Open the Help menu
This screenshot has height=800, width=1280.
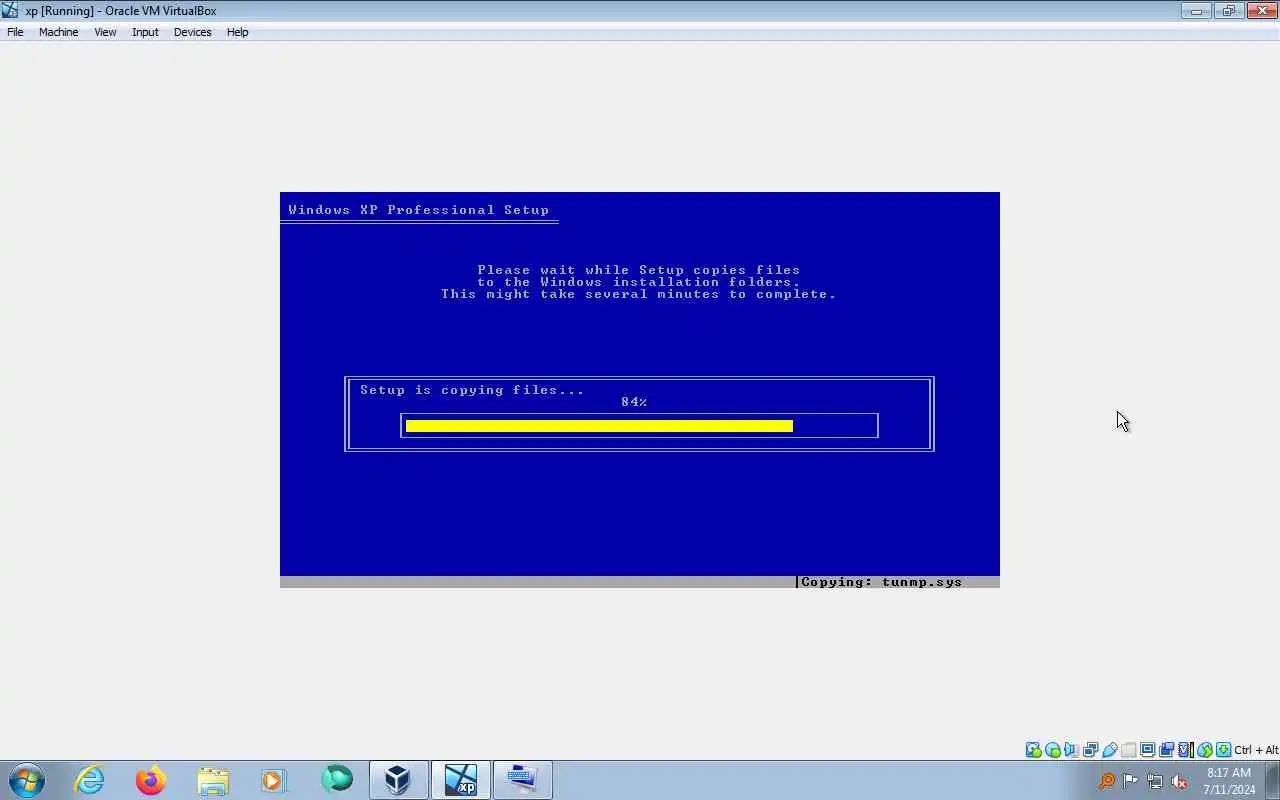point(237,32)
